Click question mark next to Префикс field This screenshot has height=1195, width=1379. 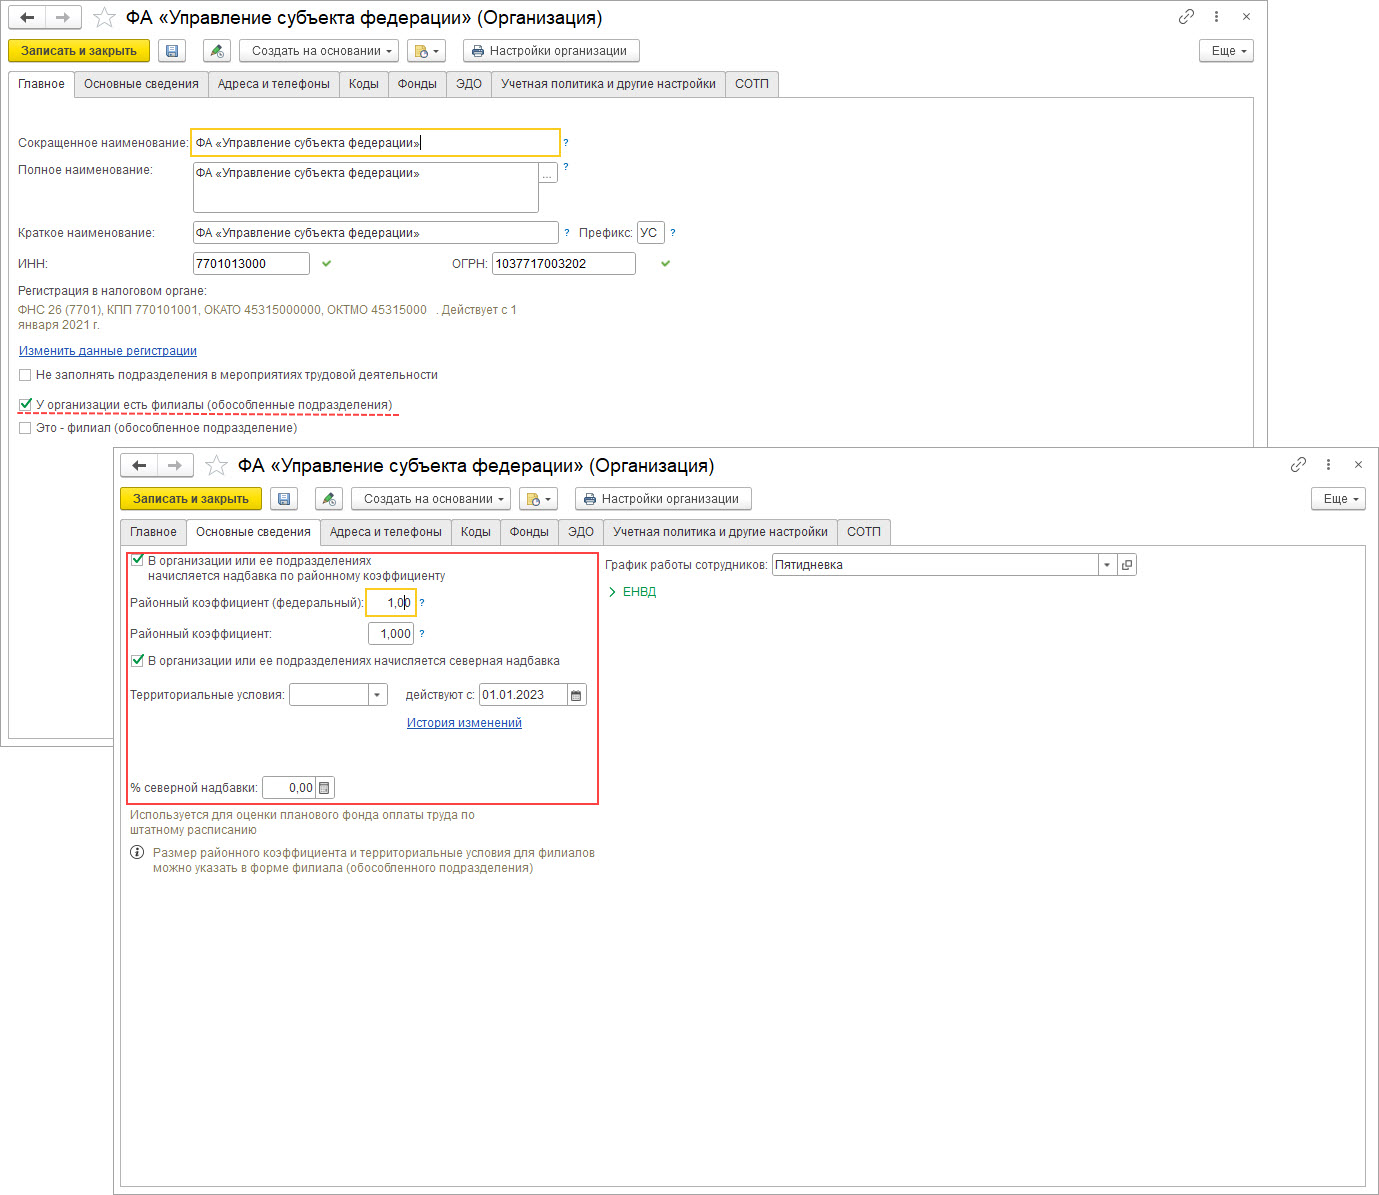tap(673, 233)
